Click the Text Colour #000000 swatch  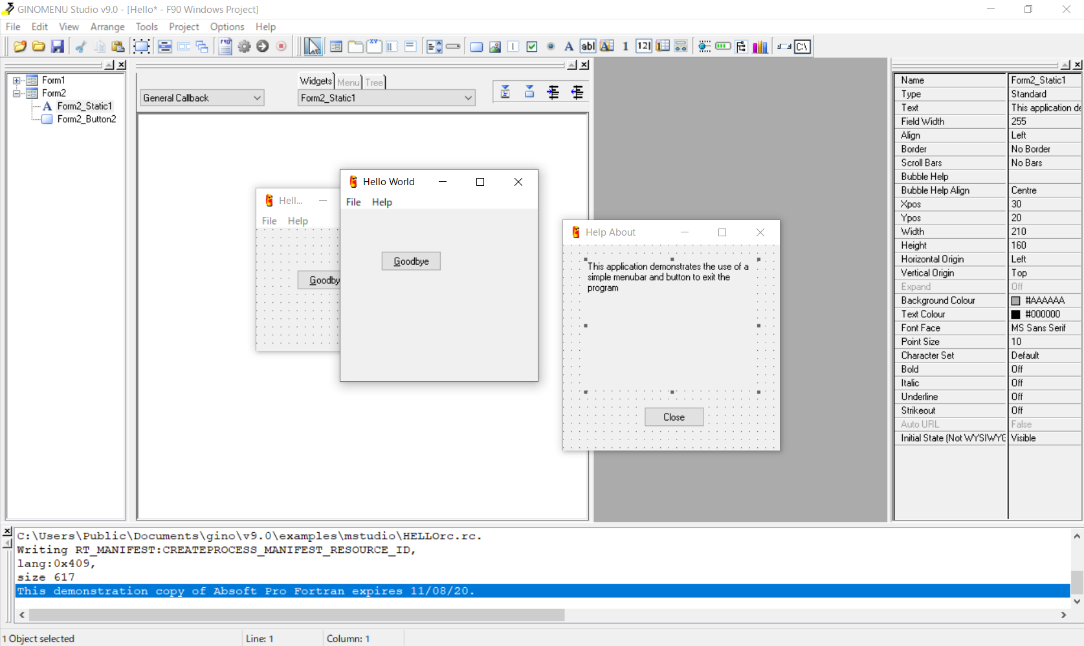click(x=1016, y=314)
